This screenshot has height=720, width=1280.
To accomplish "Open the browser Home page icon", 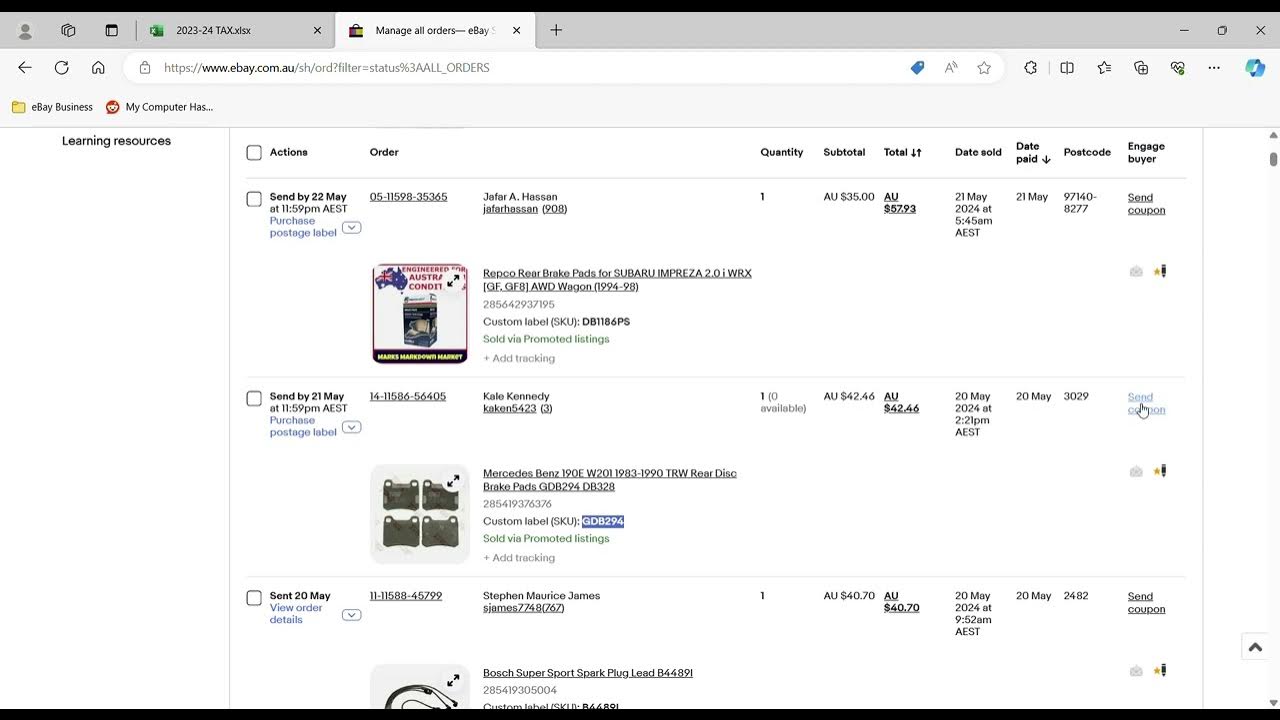I will (98, 68).
